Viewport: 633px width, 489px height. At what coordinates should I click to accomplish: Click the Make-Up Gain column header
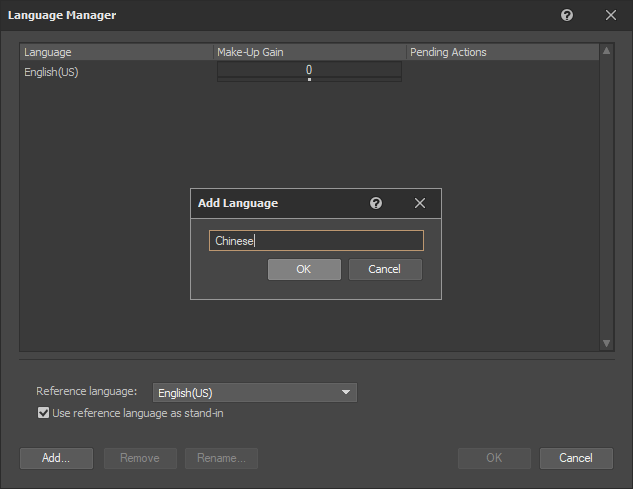[x=310, y=52]
